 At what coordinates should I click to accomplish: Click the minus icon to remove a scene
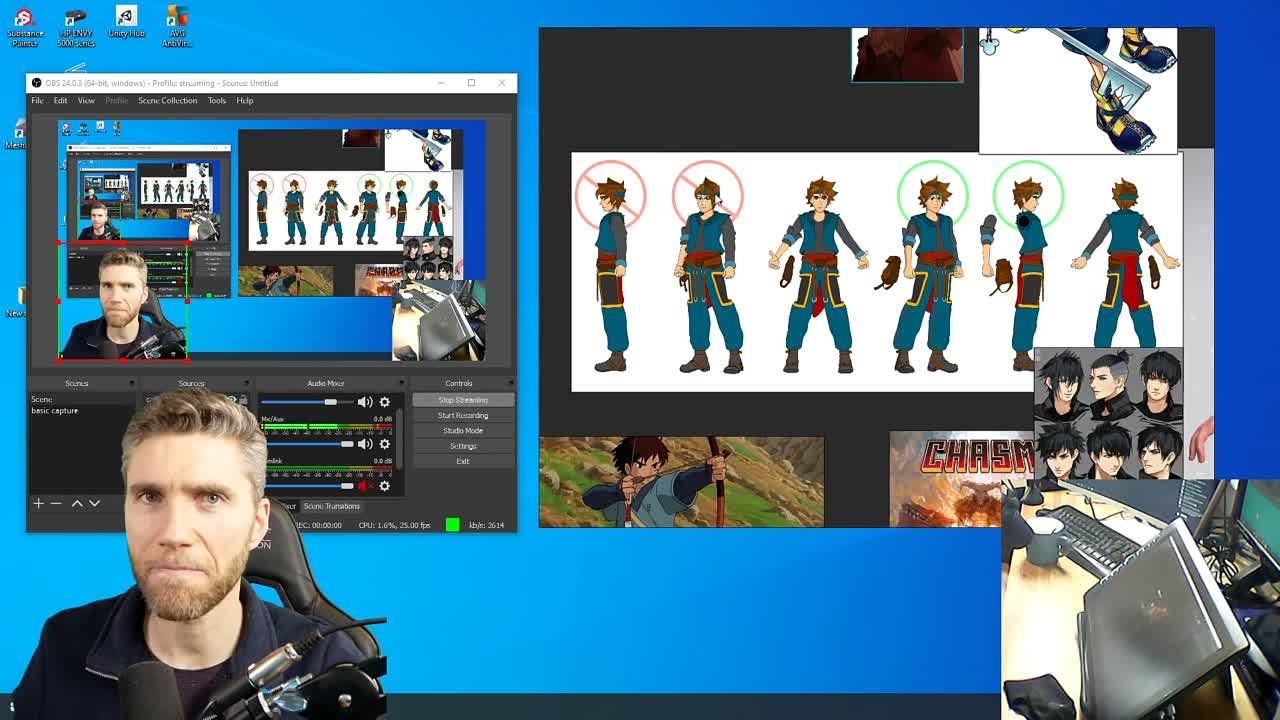coord(54,503)
